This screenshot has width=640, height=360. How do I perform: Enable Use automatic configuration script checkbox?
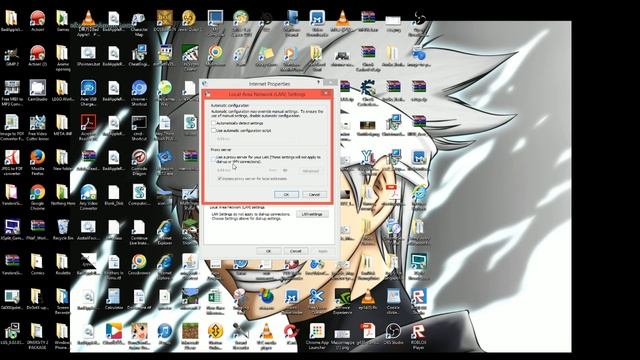[213, 131]
